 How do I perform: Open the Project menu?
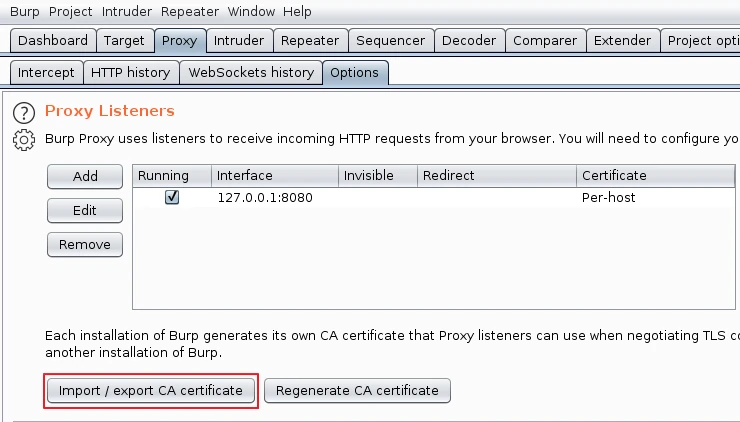(70, 11)
